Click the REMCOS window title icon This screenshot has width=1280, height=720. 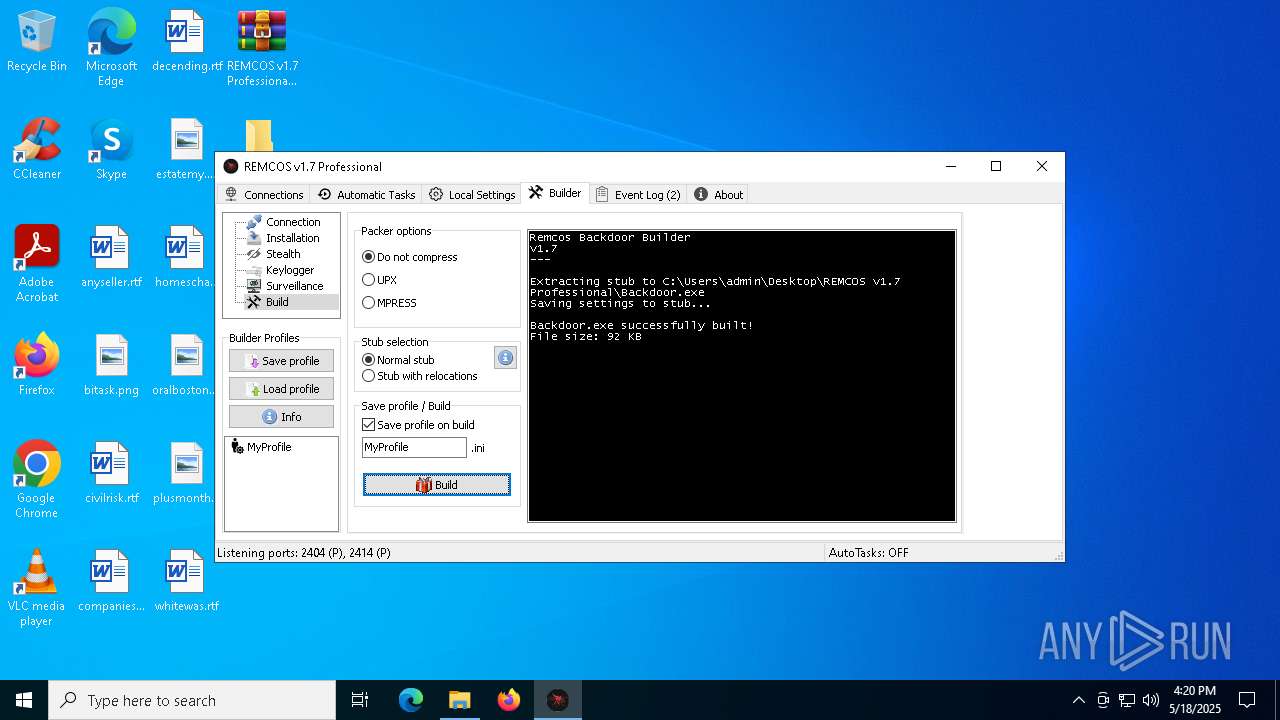pyautogui.click(x=231, y=167)
